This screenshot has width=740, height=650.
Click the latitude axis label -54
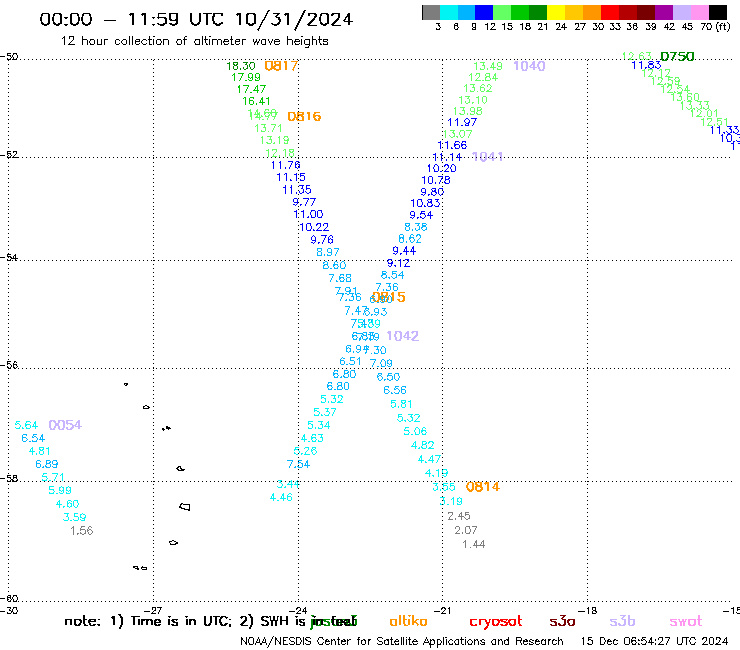[x=9, y=258]
